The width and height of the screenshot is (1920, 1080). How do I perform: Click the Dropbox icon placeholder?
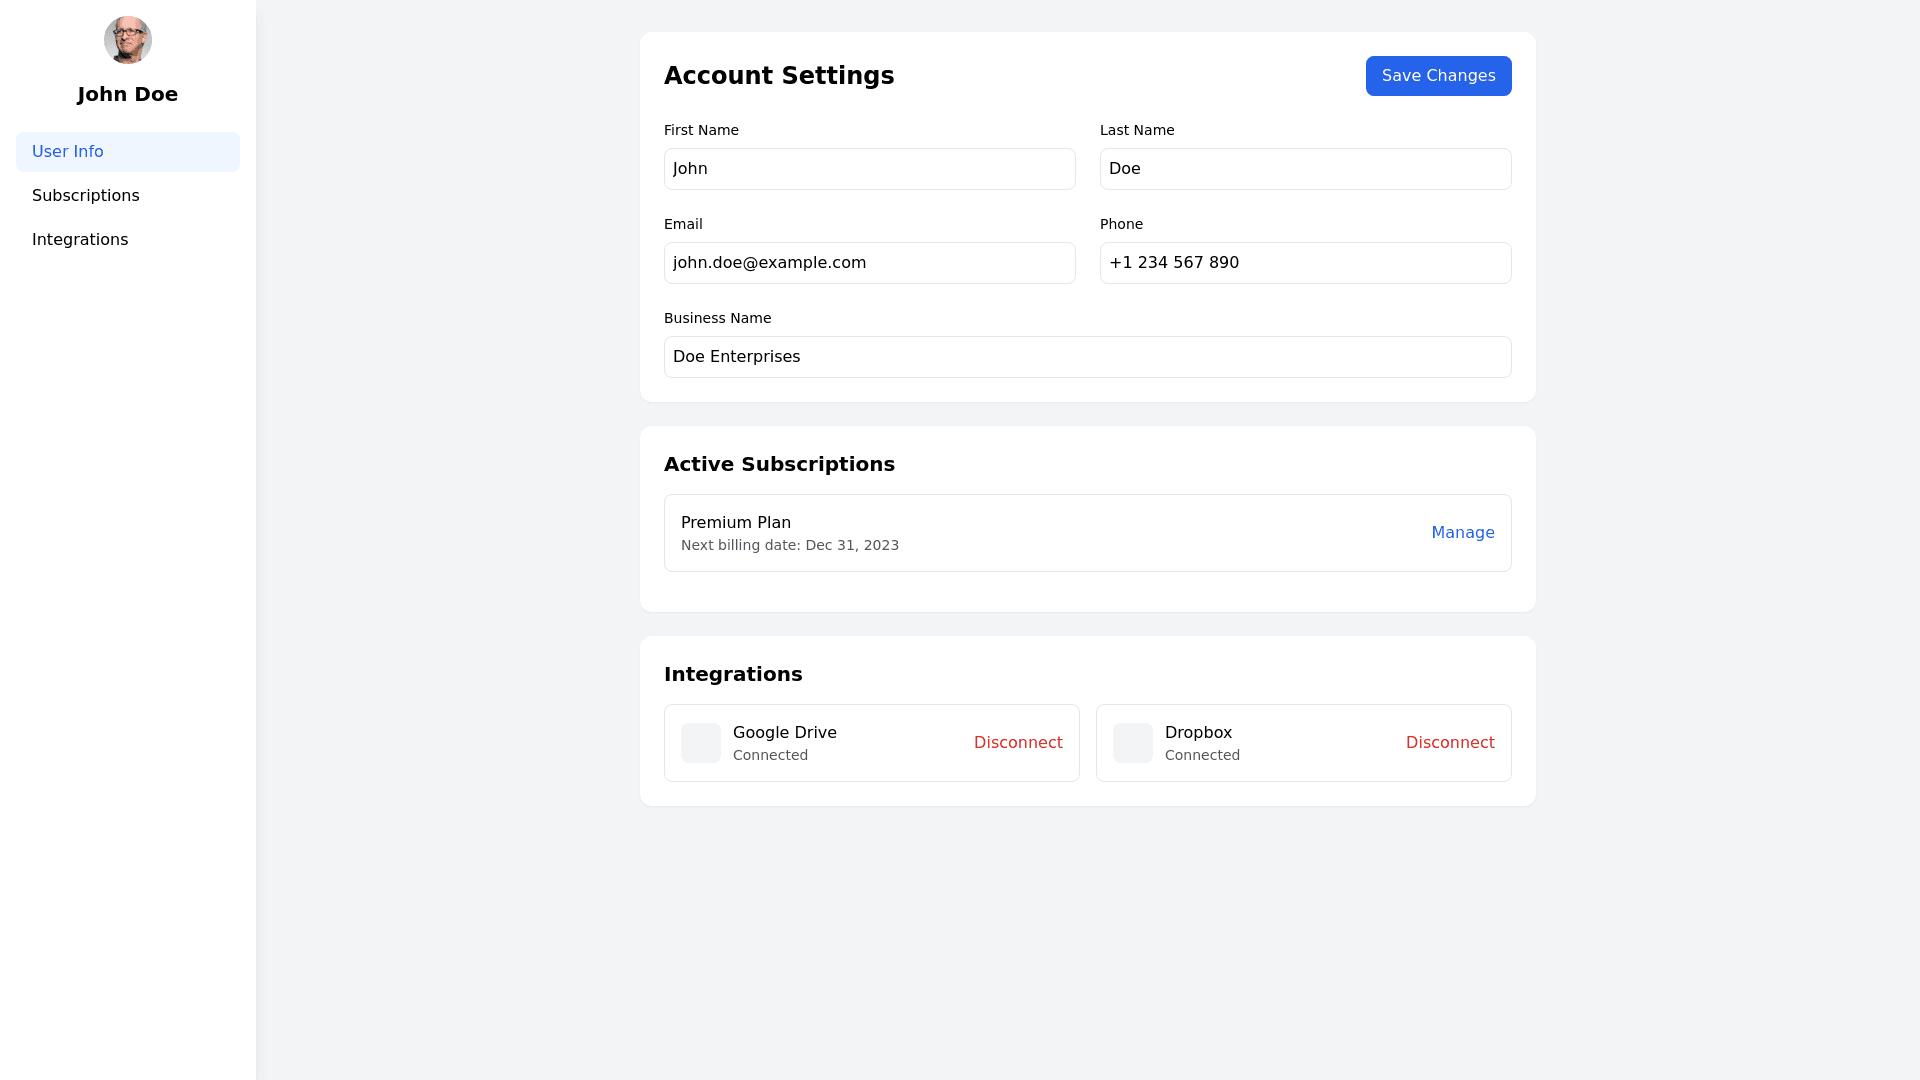(1133, 743)
